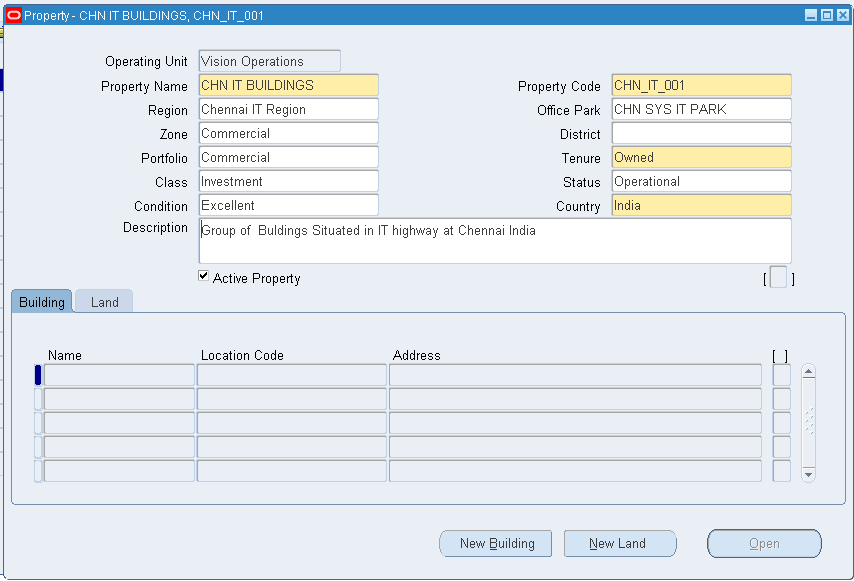Click the Oracle logo in the title bar
The width and height of the screenshot is (854, 581).
[14, 14]
